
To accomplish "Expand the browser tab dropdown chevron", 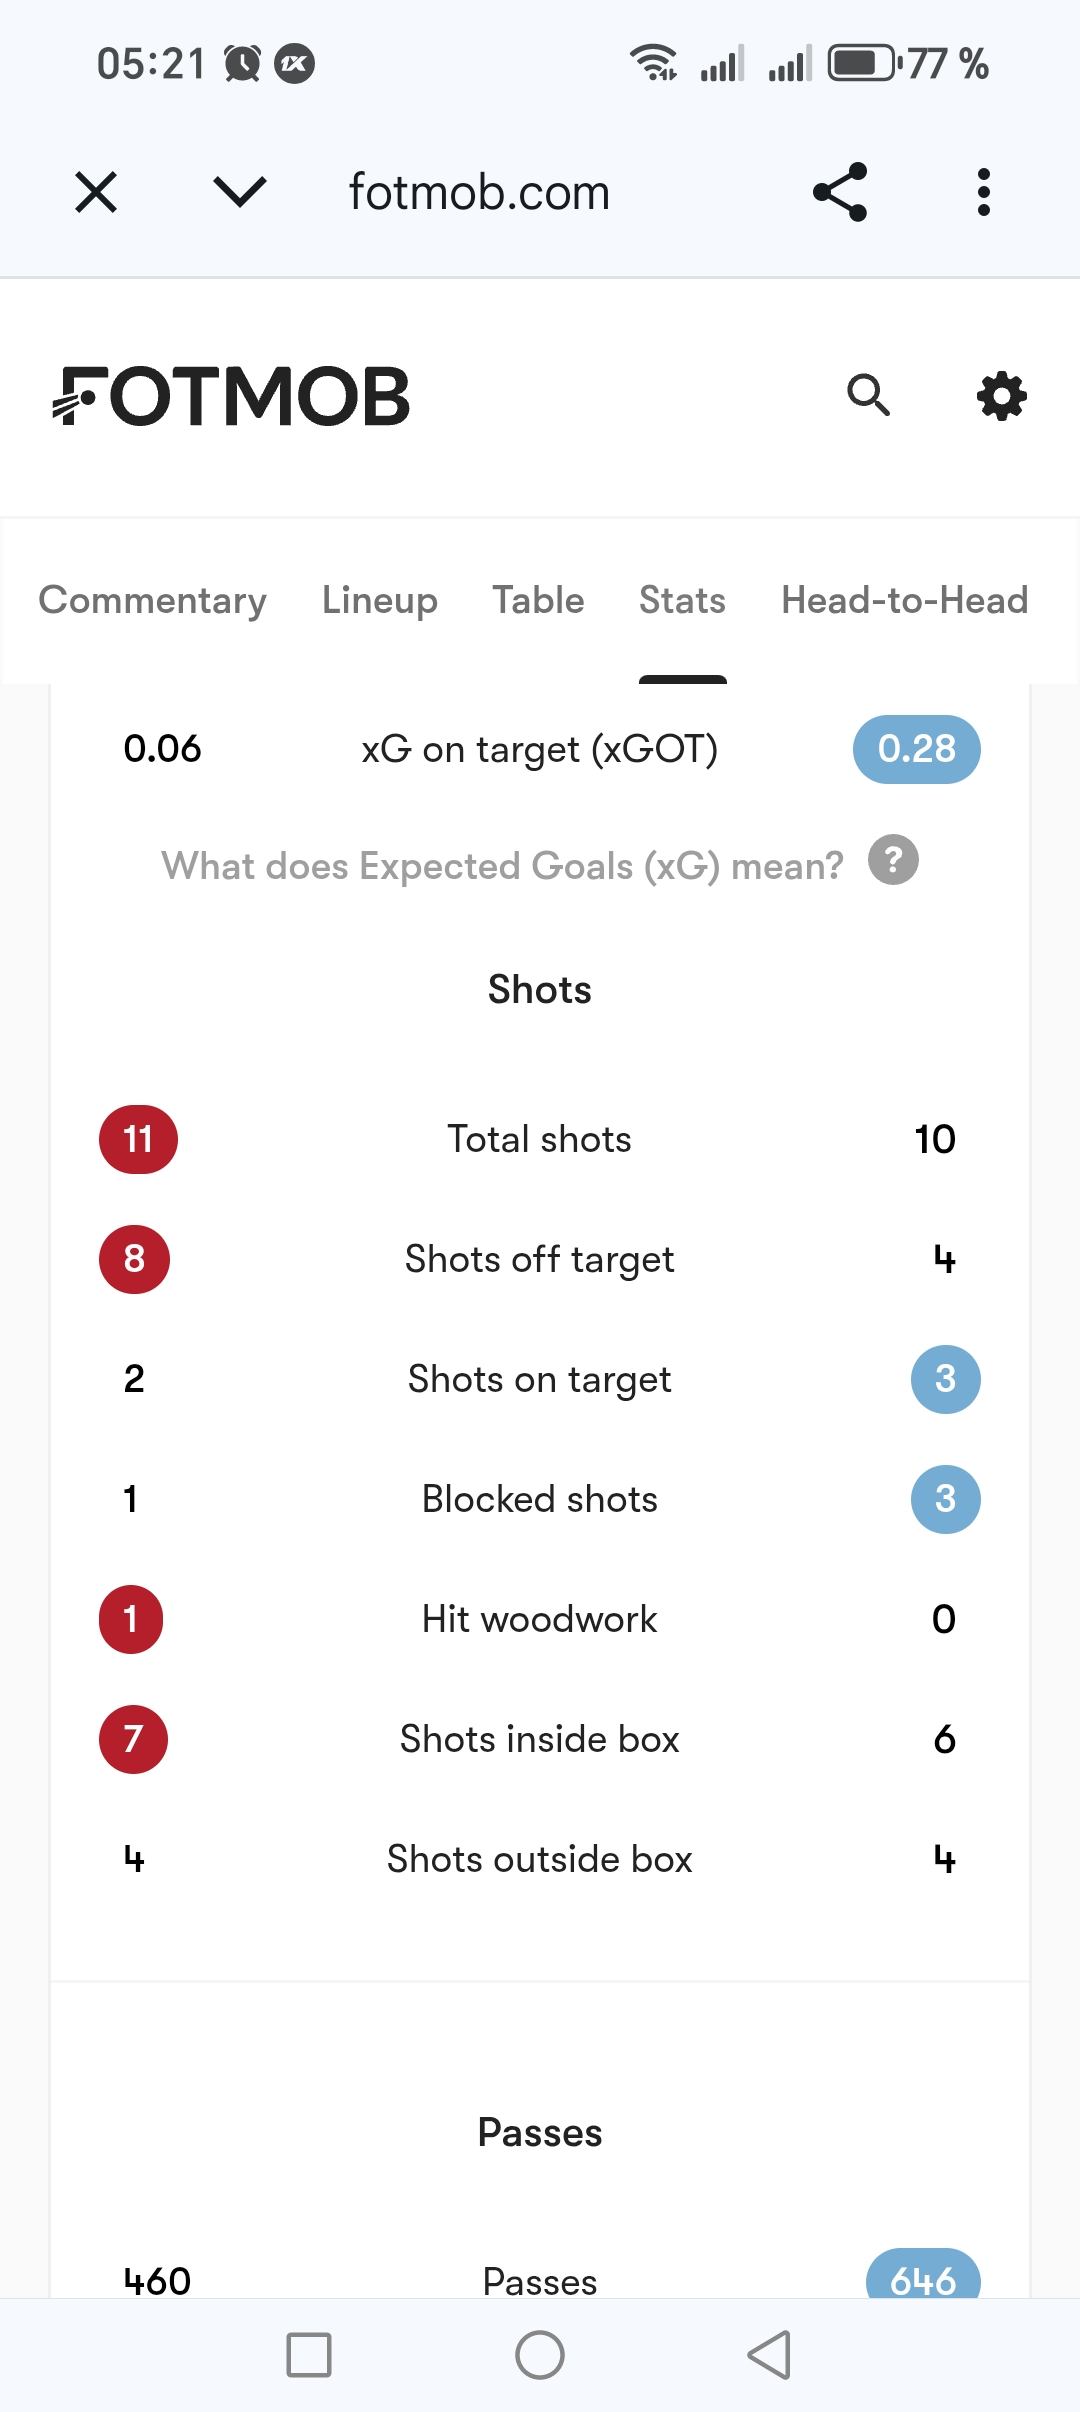I will click(240, 192).
